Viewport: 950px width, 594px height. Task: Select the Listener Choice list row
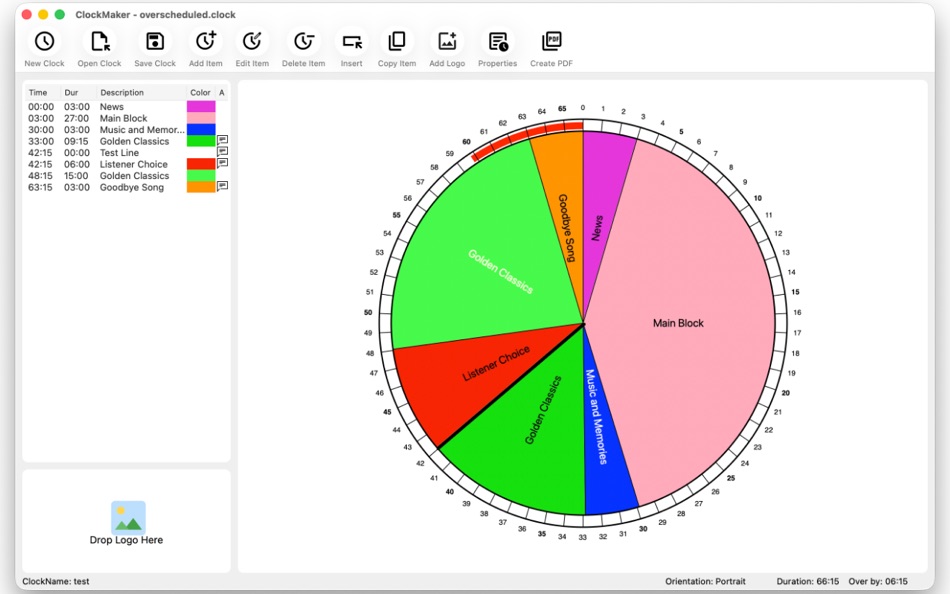pyautogui.click(x=127, y=164)
